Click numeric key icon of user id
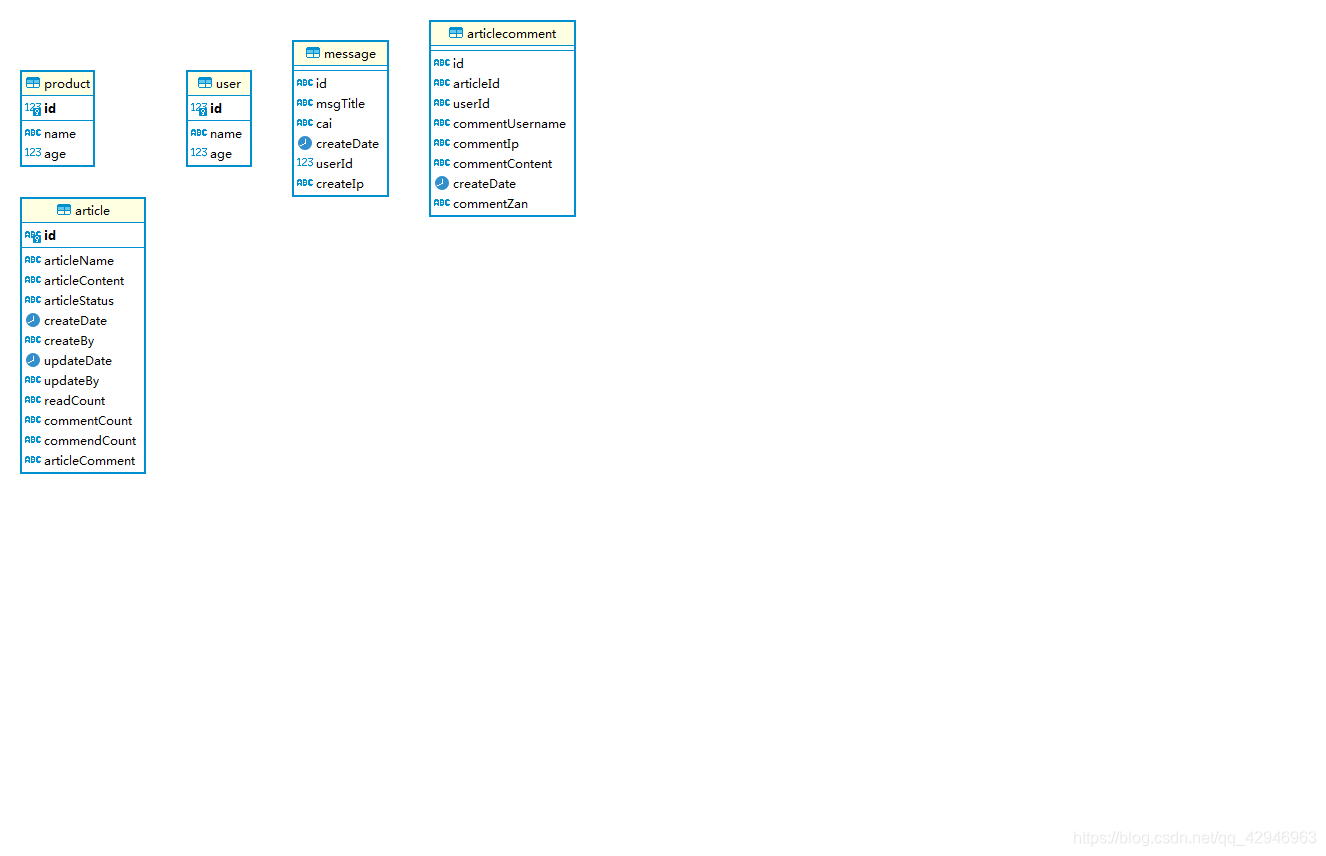The image size is (1326, 856). click(199, 108)
